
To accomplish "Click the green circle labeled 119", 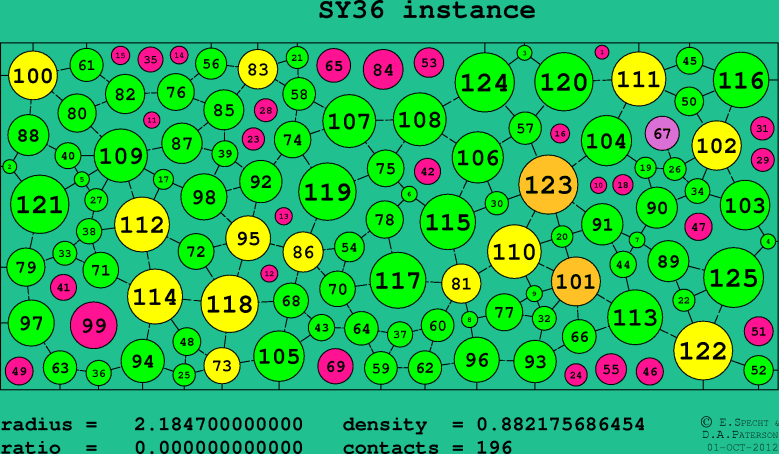I will pyautogui.click(x=328, y=192).
